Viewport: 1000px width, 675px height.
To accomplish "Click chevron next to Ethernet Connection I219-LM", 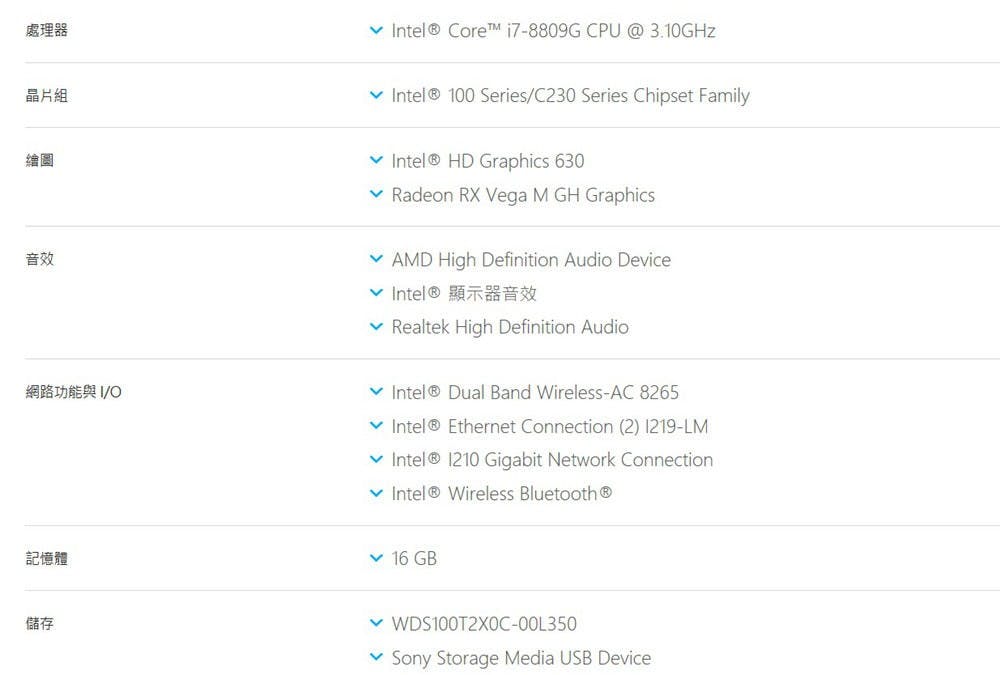I will tap(376, 427).
